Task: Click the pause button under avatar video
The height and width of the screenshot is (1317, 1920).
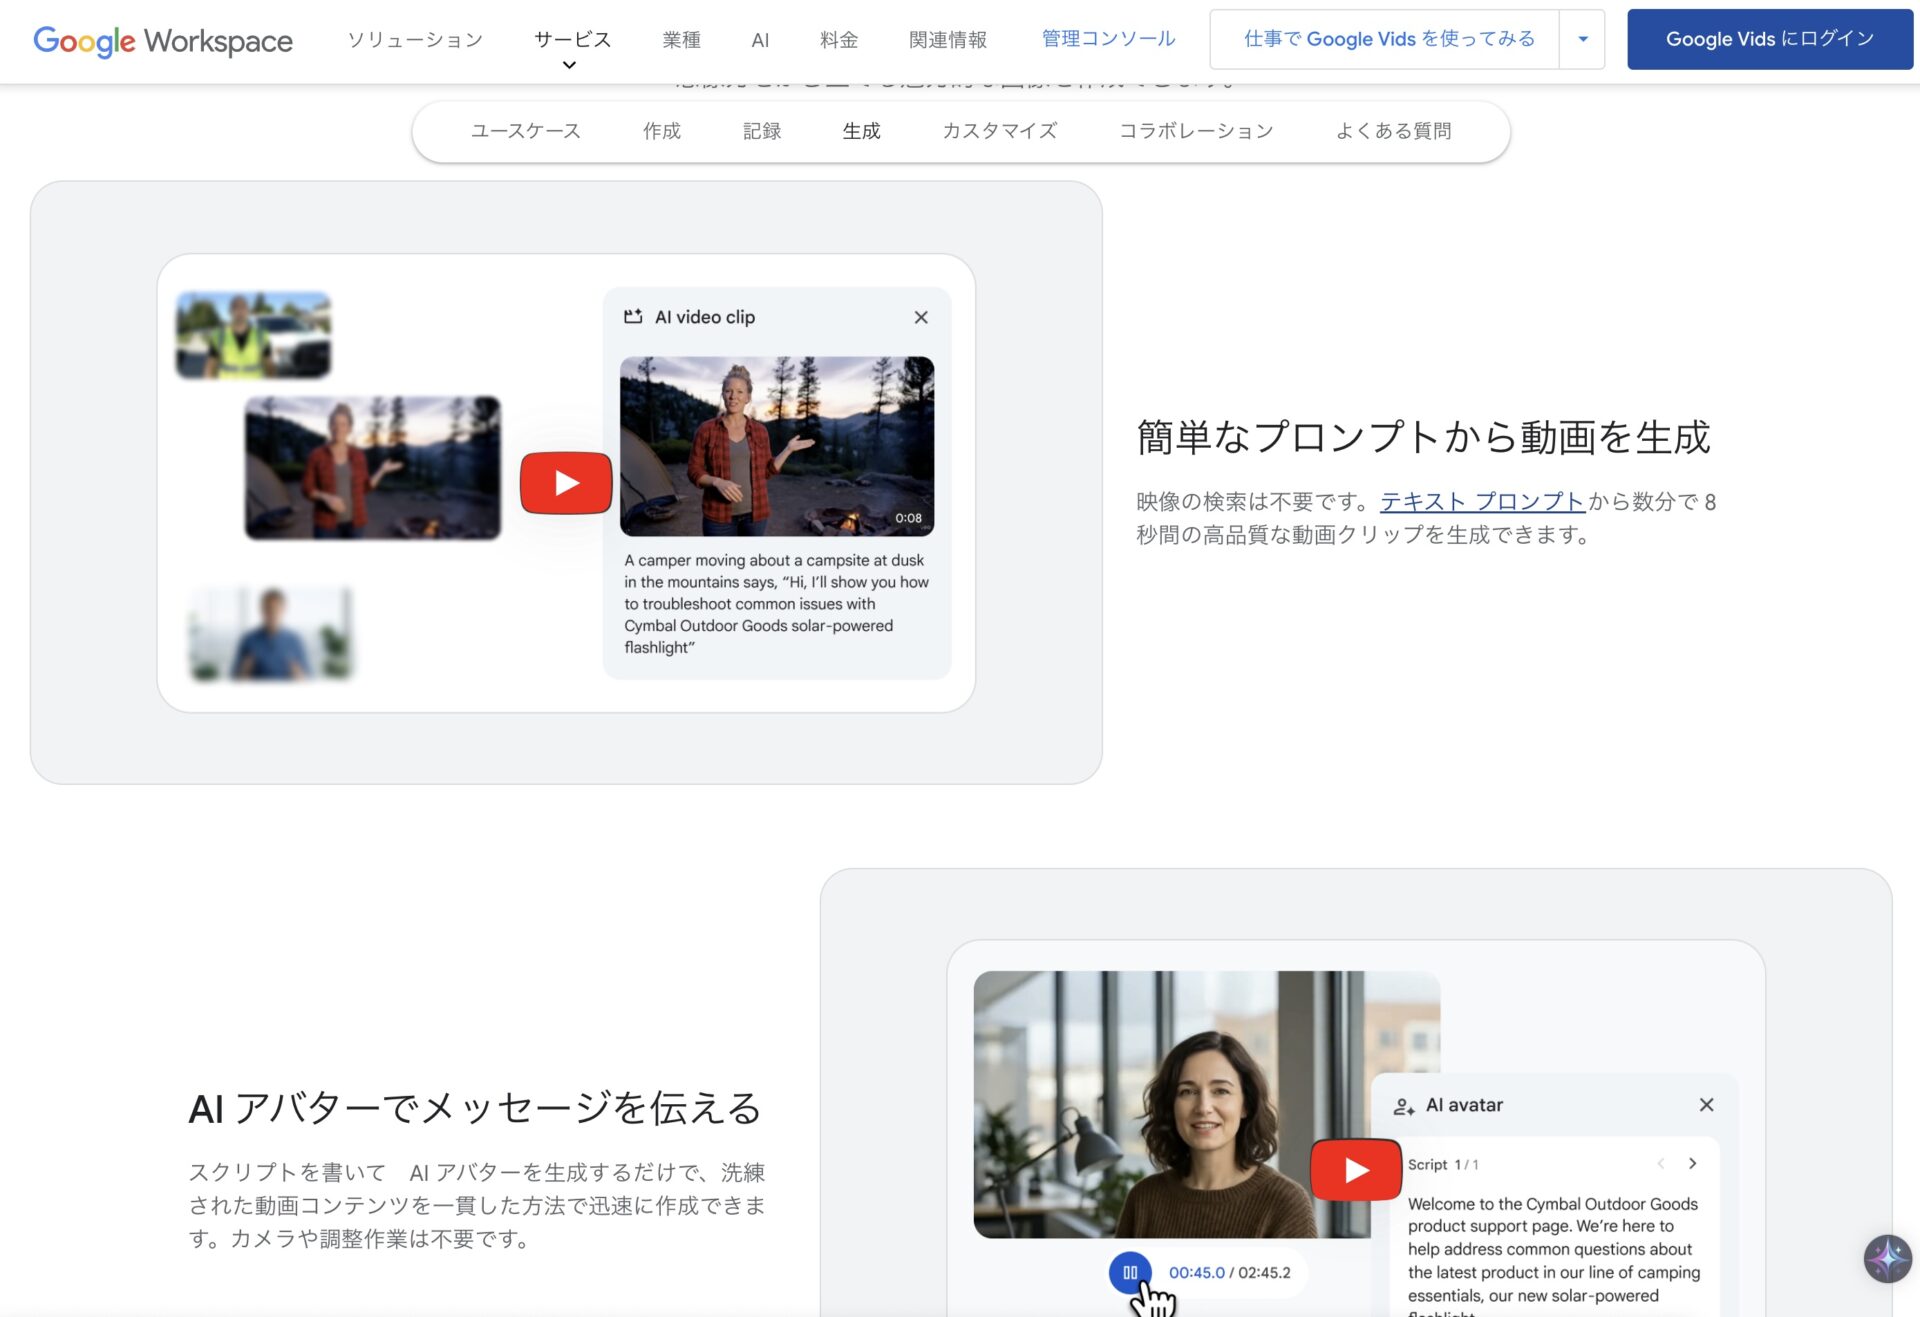Action: click(x=1130, y=1273)
